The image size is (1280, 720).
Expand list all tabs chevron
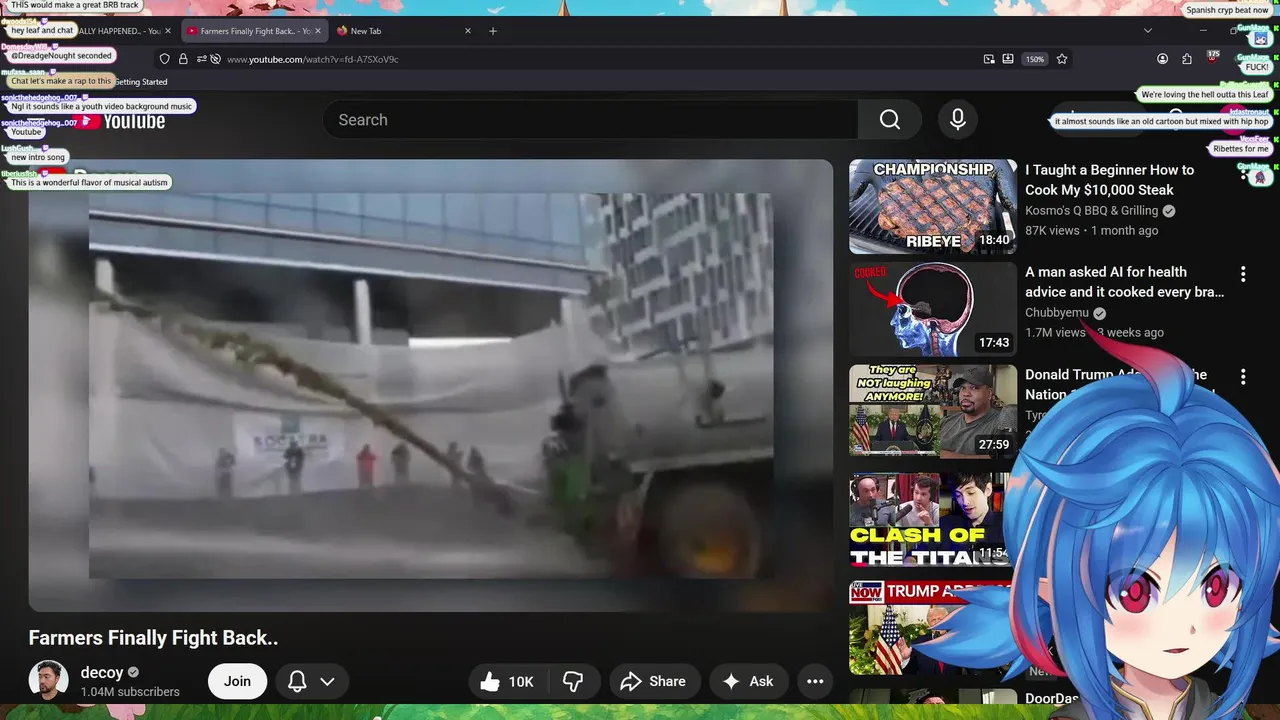tap(1147, 31)
